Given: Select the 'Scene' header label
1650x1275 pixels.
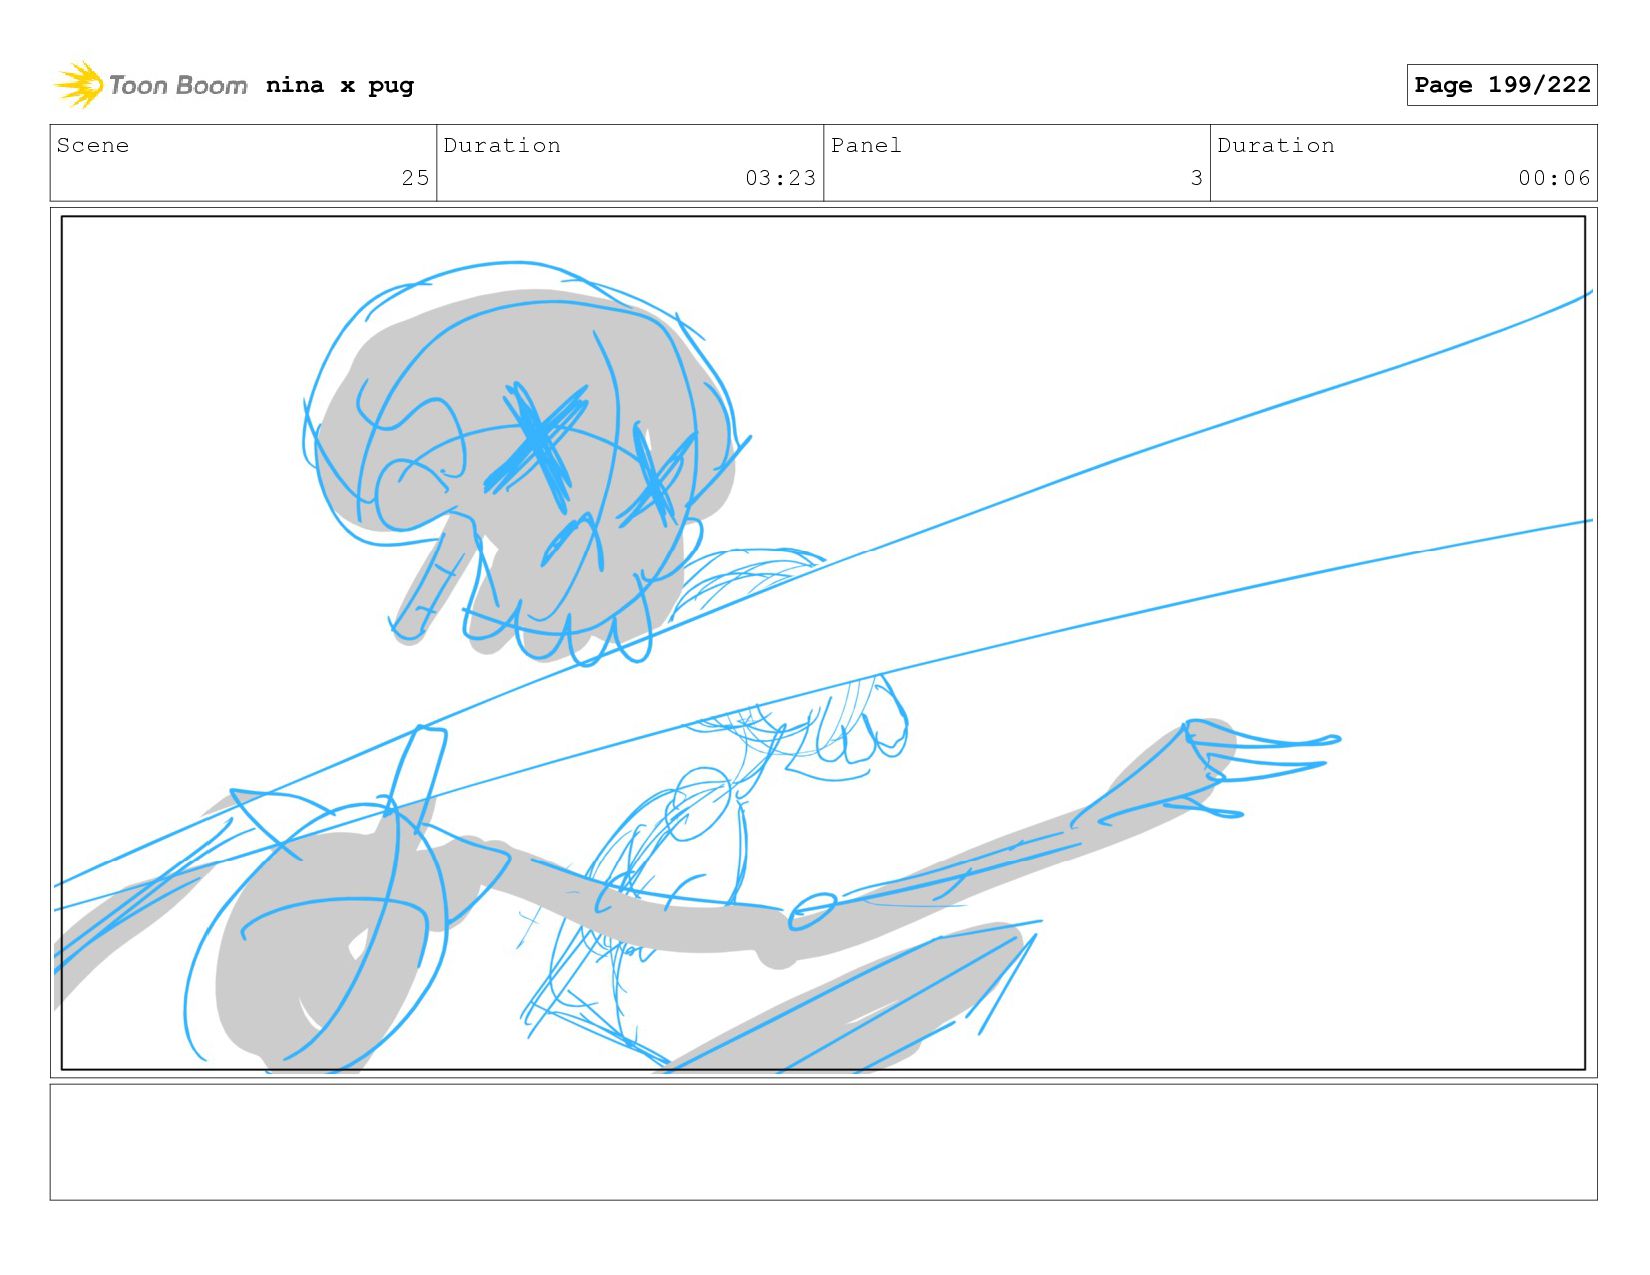Looking at the screenshot, I should pyautogui.click(x=93, y=145).
